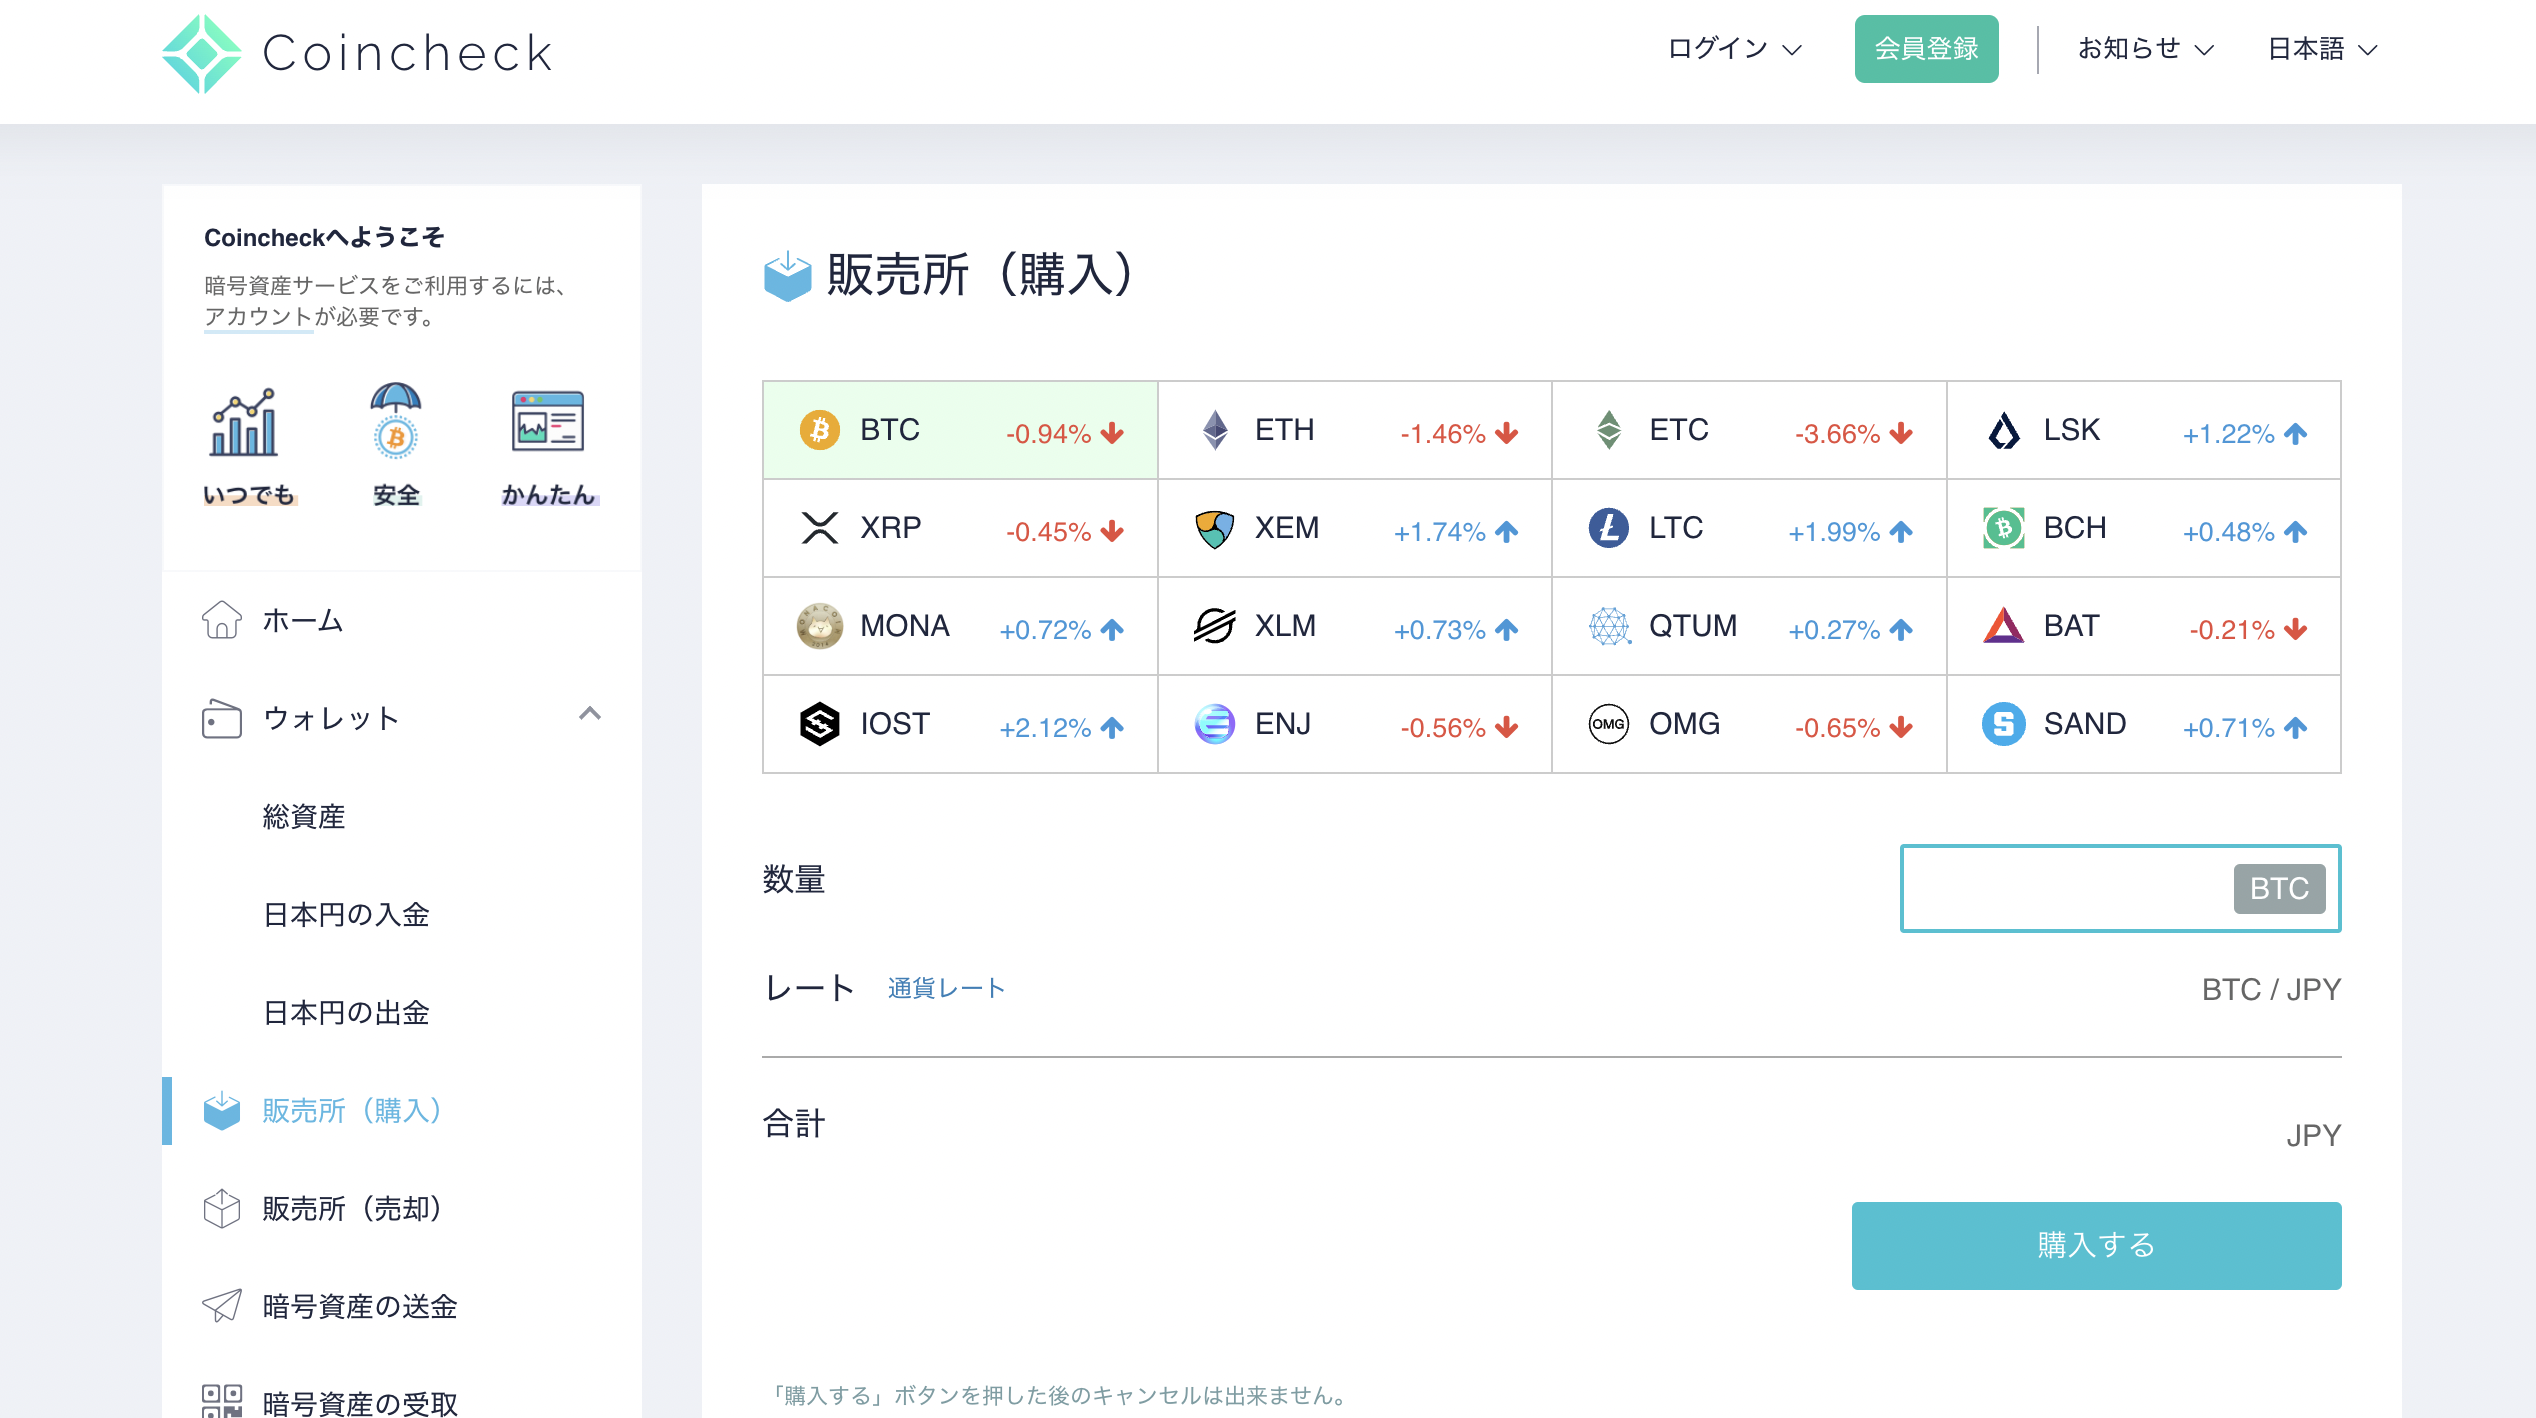Focus the 数量 BTC input field
Image resolution: width=2536 pixels, height=1418 pixels.
click(x=2120, y=888)
